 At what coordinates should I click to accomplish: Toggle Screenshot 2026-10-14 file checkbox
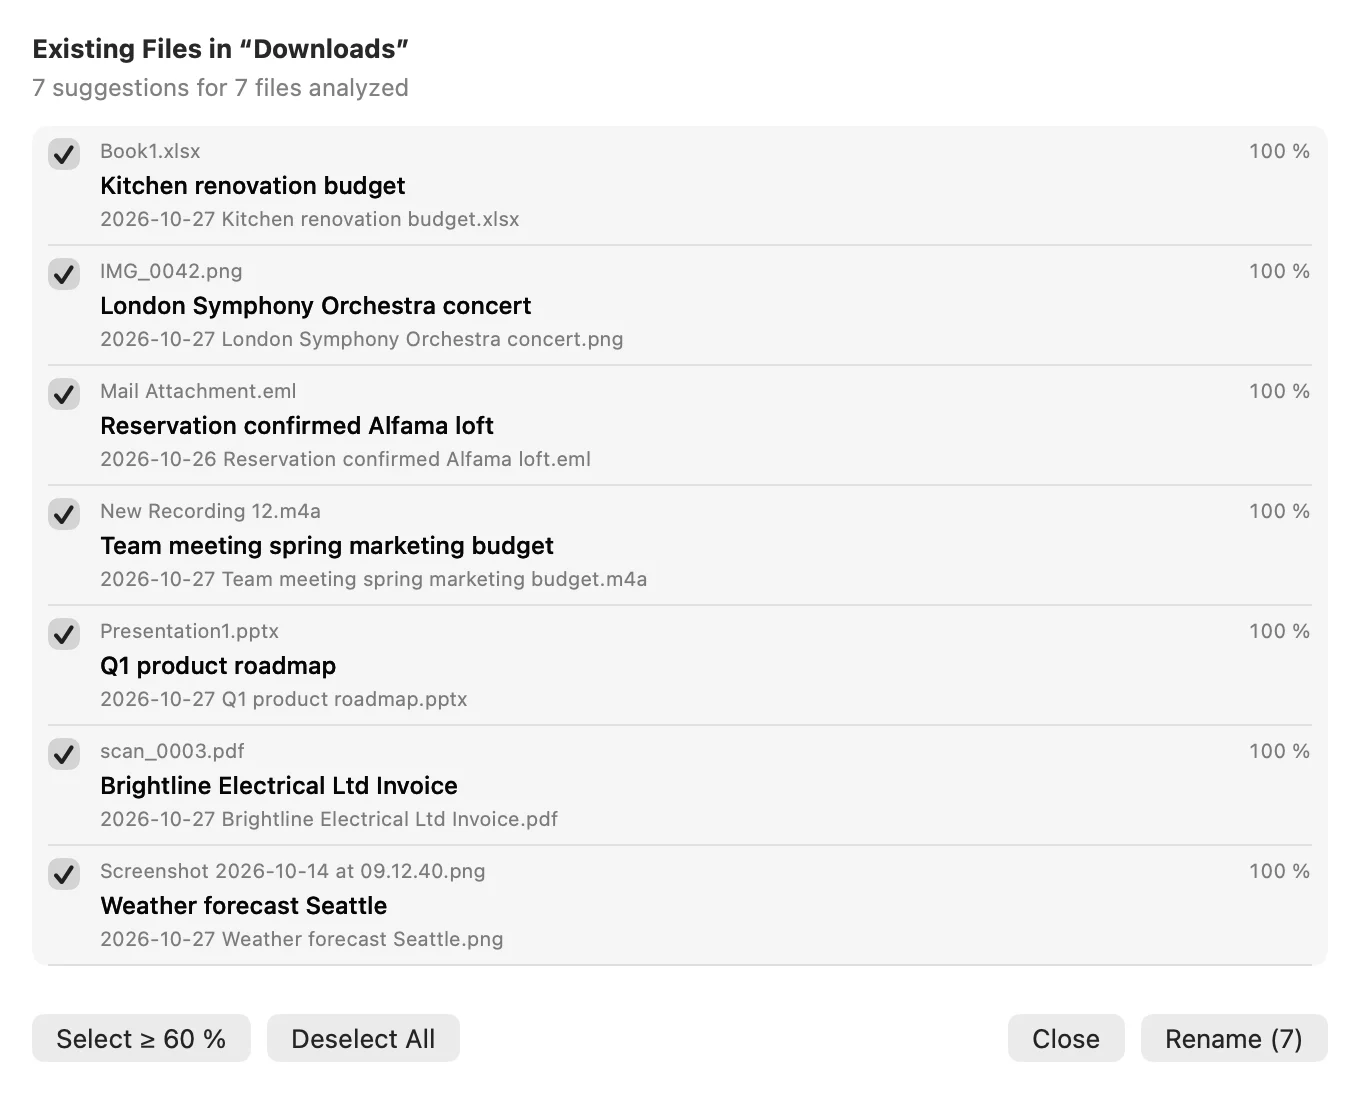64,874
